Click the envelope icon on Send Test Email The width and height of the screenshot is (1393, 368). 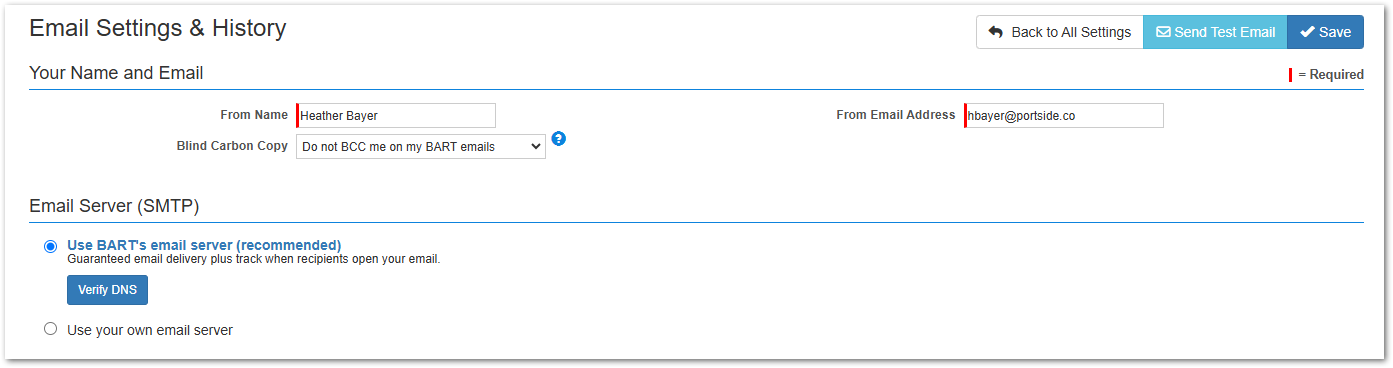click(x=1163, y=32)
